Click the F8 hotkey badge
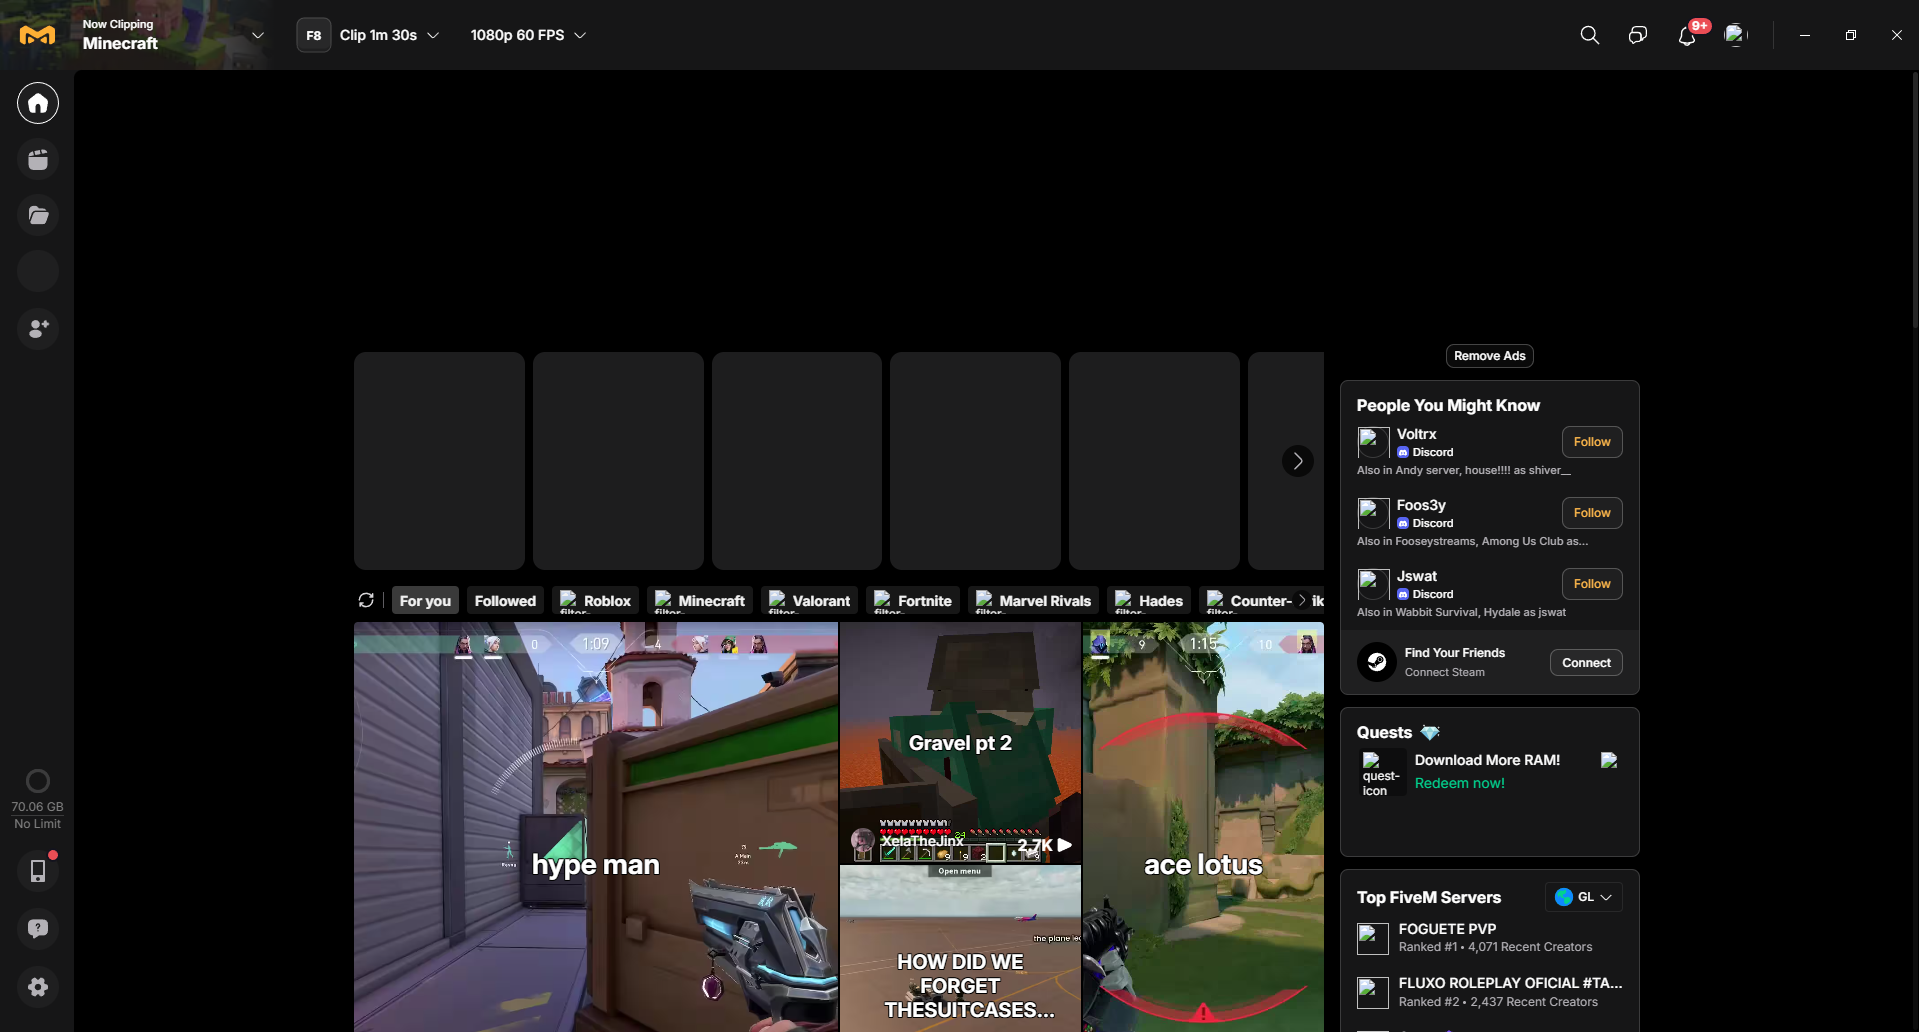The height and width of the screenshot is (1032, 1919). (313, 35)
